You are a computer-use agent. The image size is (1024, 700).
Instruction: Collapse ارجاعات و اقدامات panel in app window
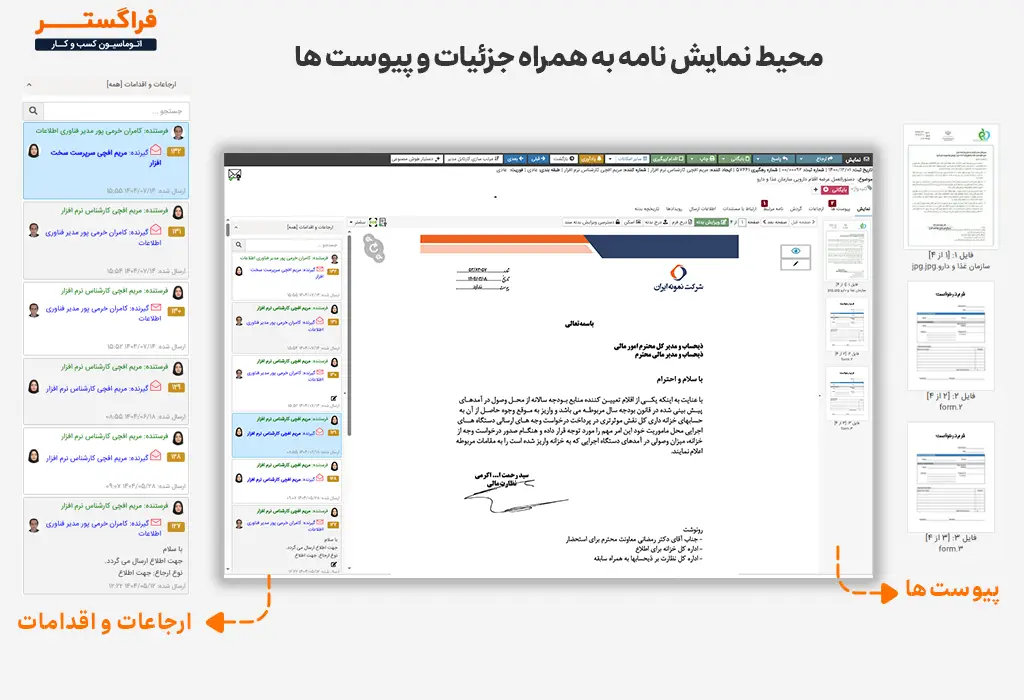[x=236, y=227]
